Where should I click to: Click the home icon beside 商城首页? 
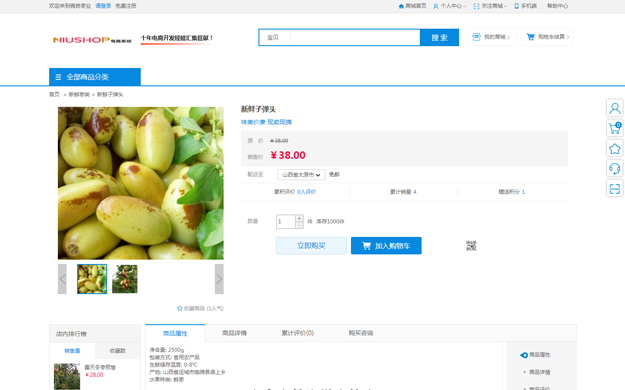pos(401,6)
